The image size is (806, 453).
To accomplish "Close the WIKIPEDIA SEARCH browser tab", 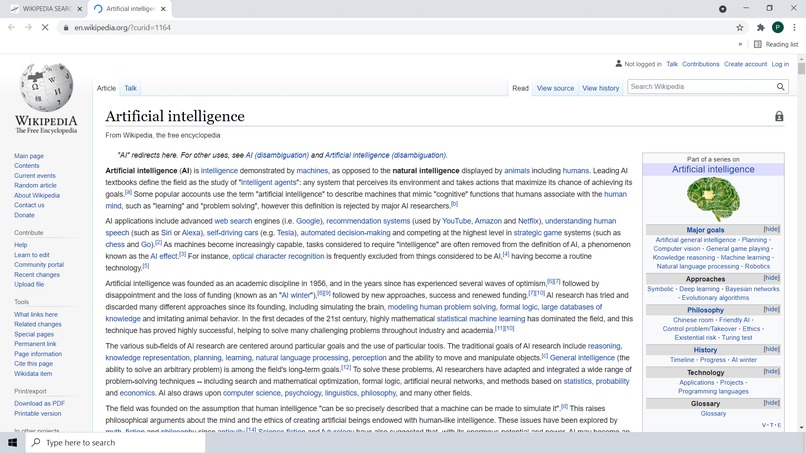I will pos(79,9).
